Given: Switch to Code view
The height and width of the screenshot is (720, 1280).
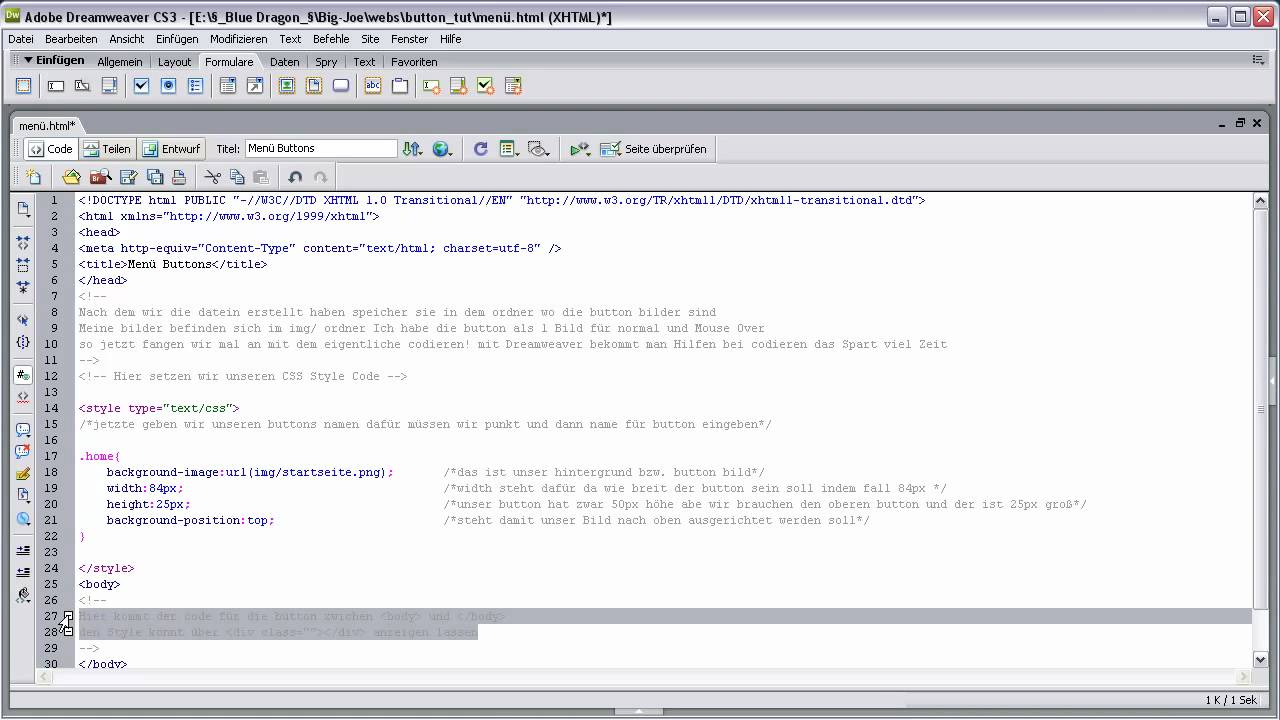Looking at the screenshot, I should tap(50, 149).
